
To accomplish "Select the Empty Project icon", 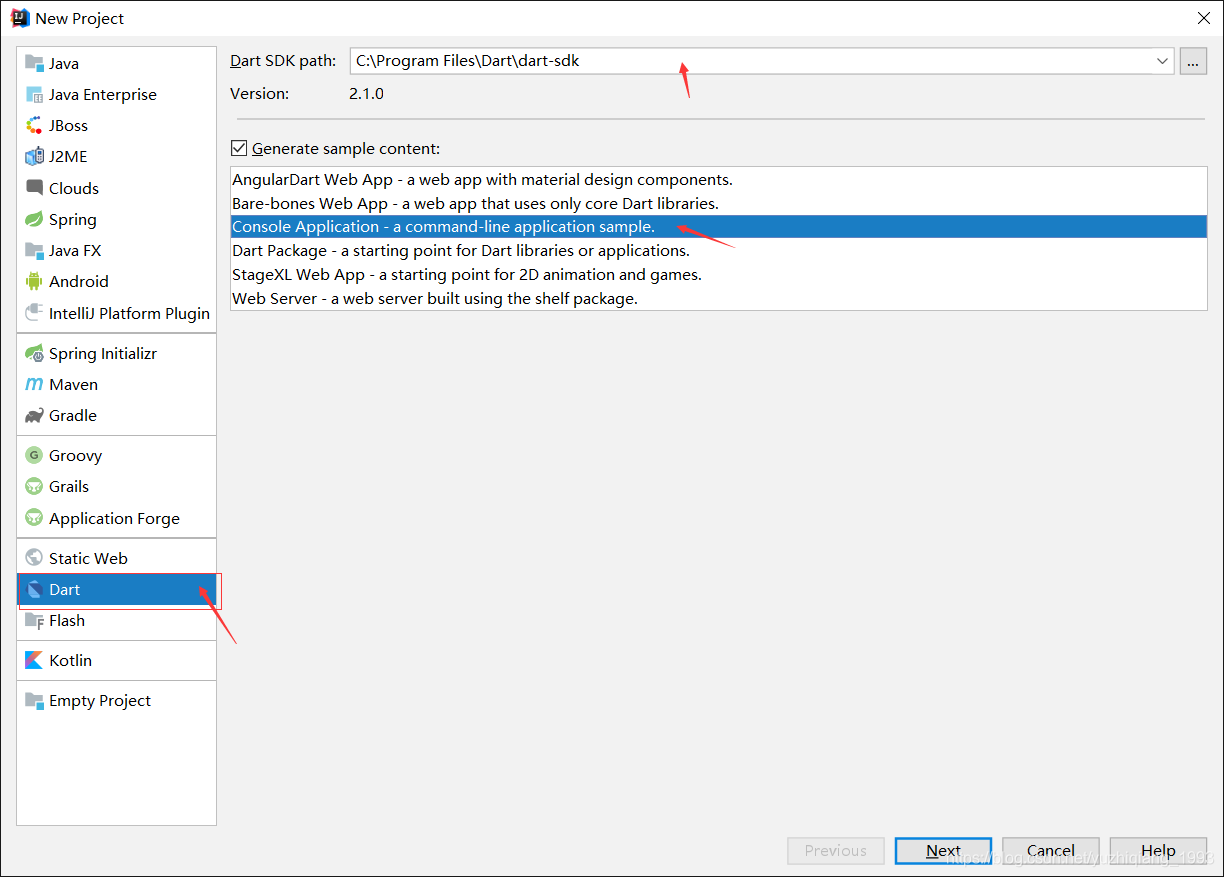I will point(34,700).
